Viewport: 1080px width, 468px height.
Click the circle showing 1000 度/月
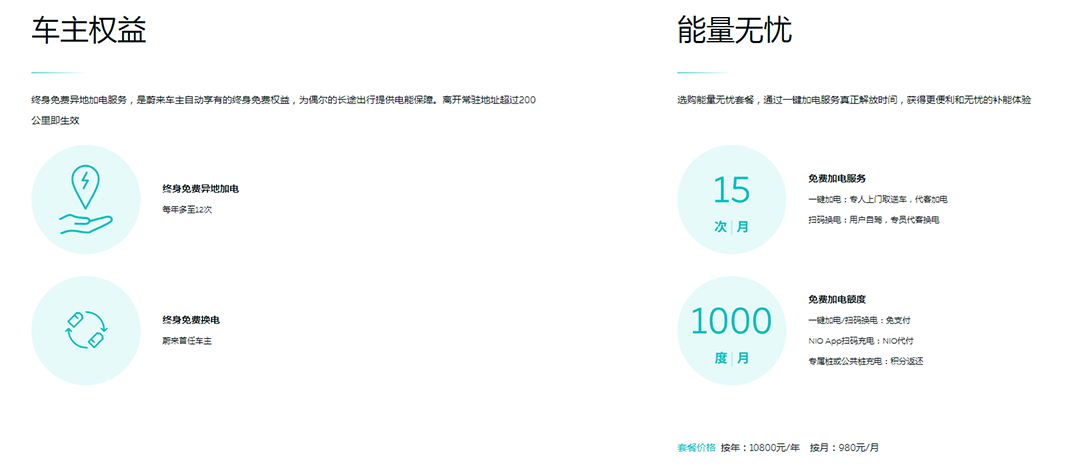(732, 330)
